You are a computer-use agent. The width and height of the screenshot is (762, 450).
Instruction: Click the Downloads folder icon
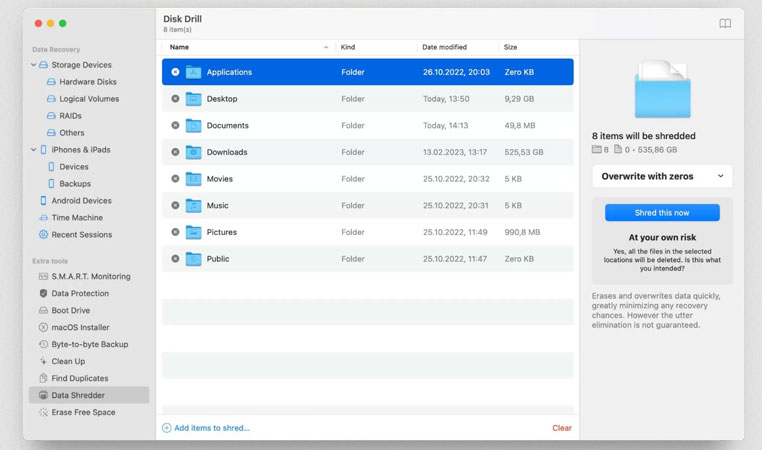coord(193,152)
